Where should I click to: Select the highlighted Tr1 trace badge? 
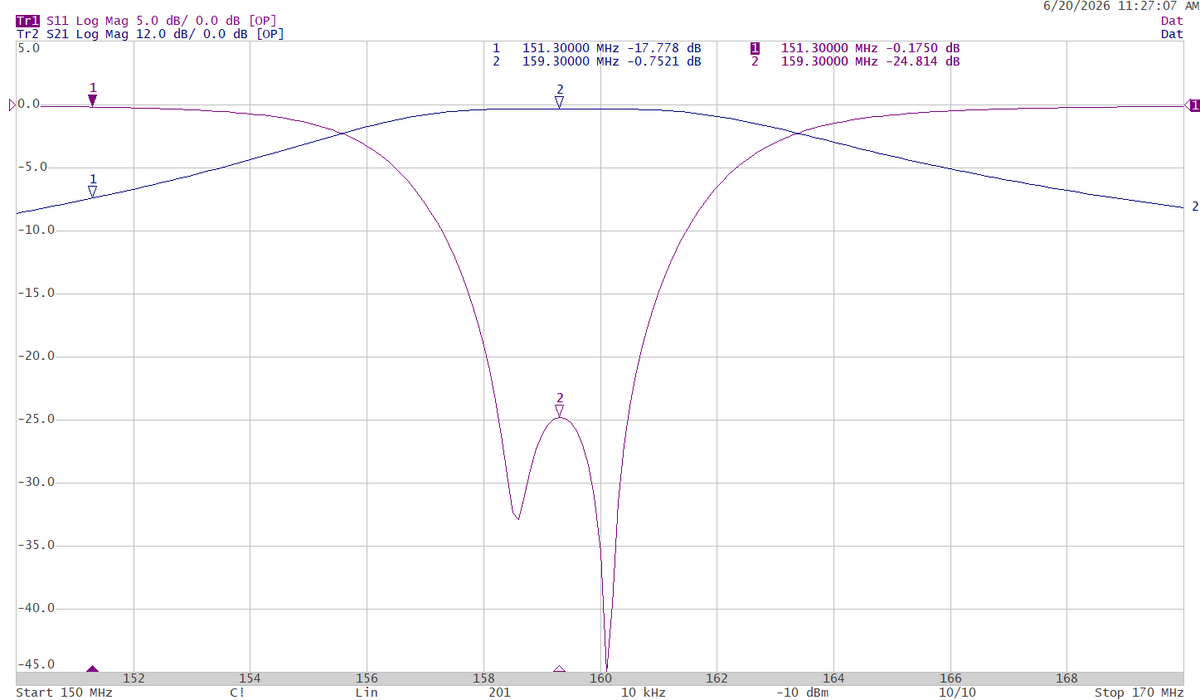coord(29,20)
